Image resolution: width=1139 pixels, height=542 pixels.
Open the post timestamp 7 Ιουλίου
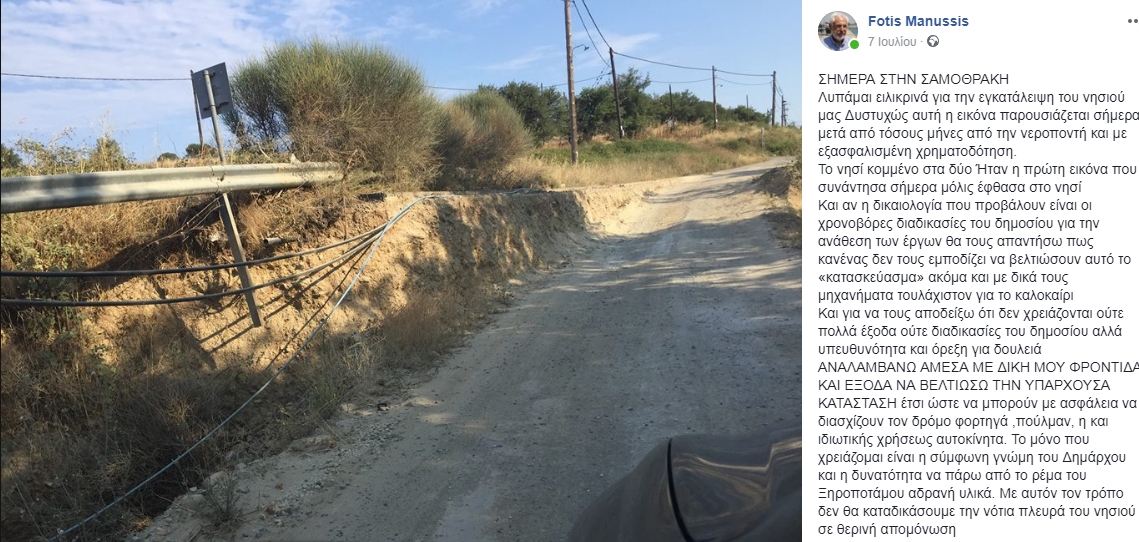pos(892,41)
